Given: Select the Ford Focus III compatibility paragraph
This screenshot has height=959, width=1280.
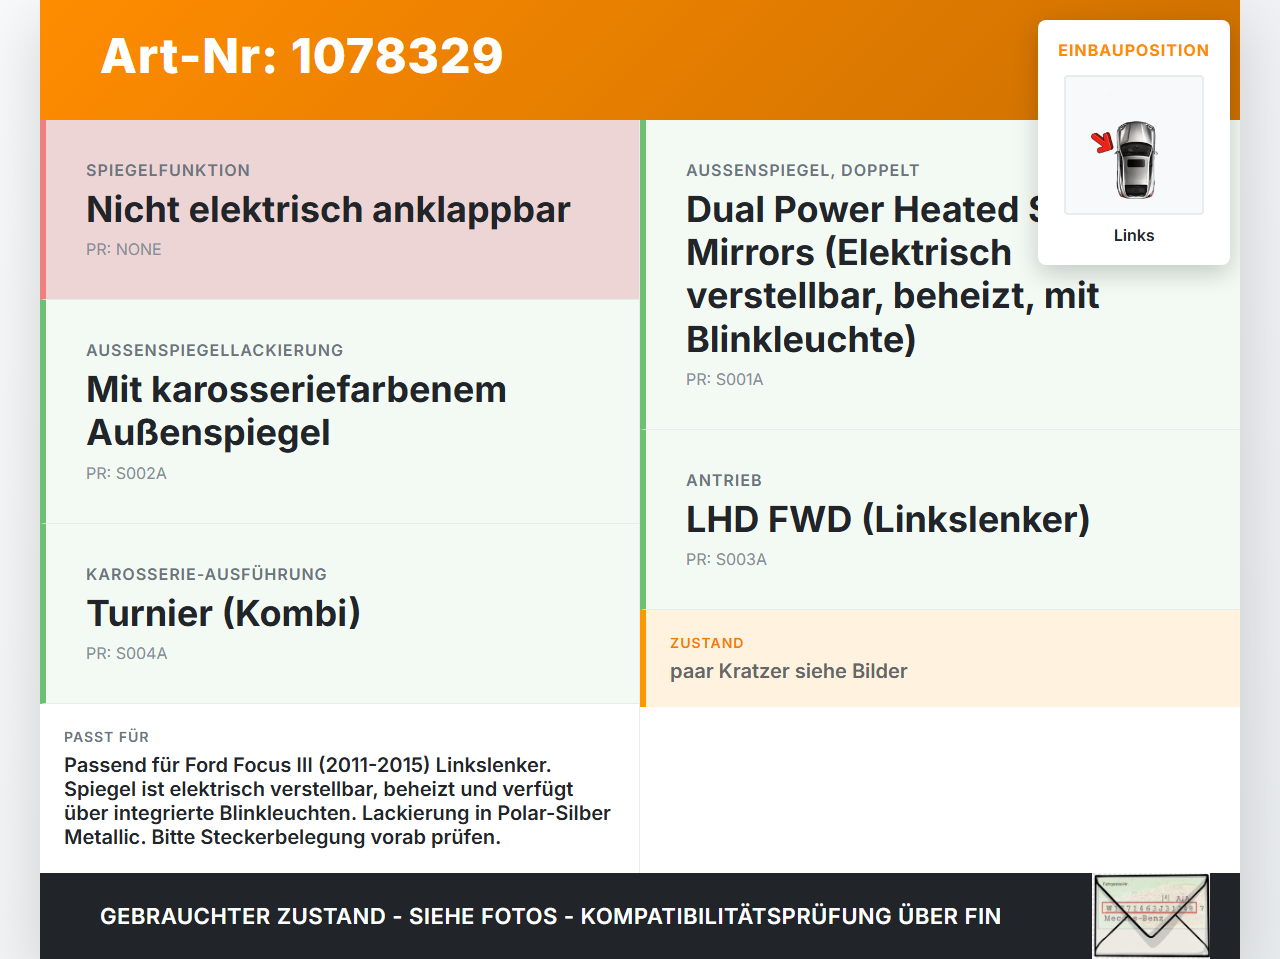Looking at the screenshot, I should 338,801.
